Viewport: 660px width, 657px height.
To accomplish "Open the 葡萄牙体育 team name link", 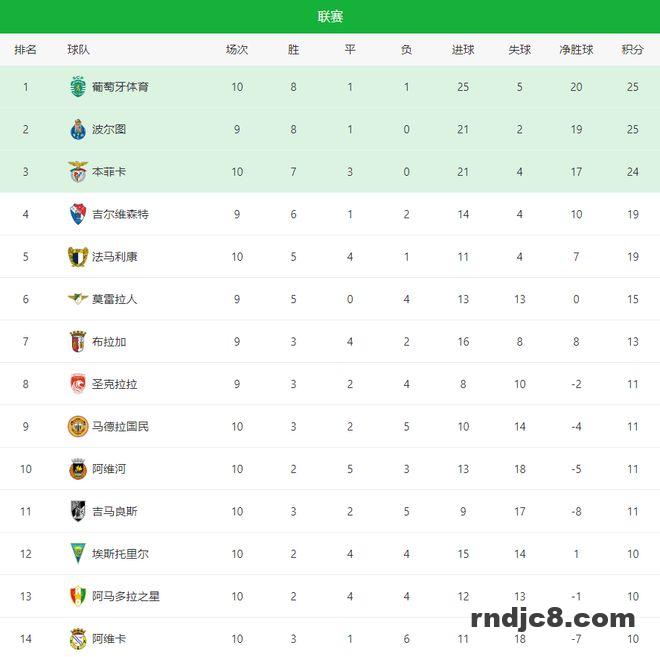I will 120,87.
